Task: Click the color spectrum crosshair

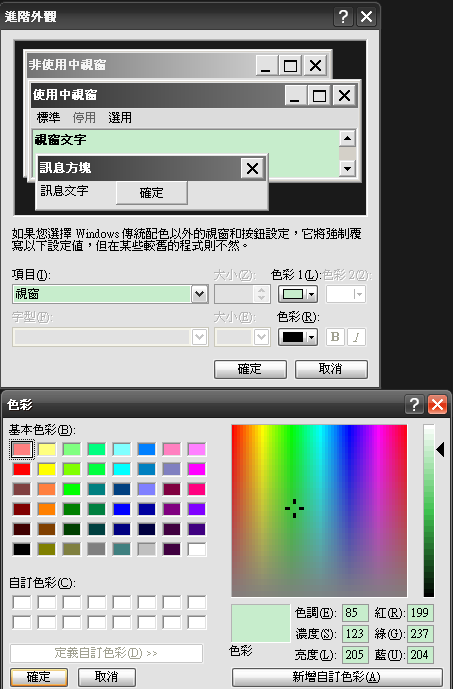Action: pos(294,508)
